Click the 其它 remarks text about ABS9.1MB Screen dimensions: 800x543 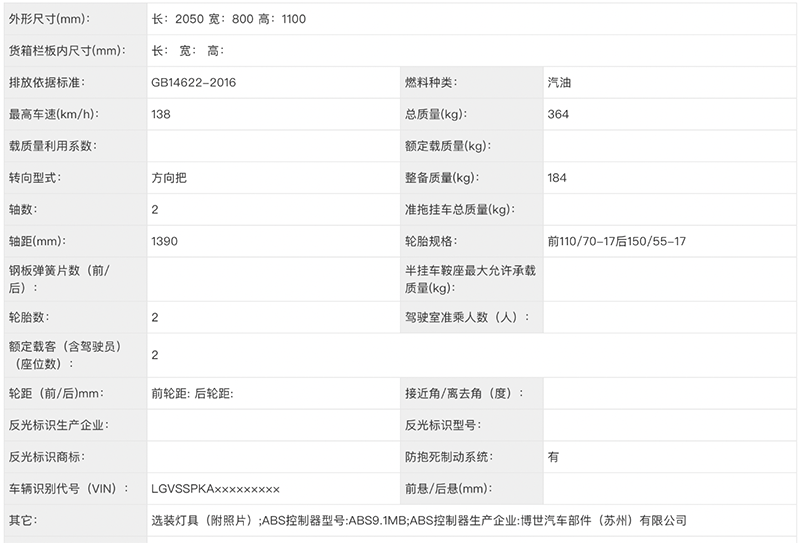coord(418,521)
